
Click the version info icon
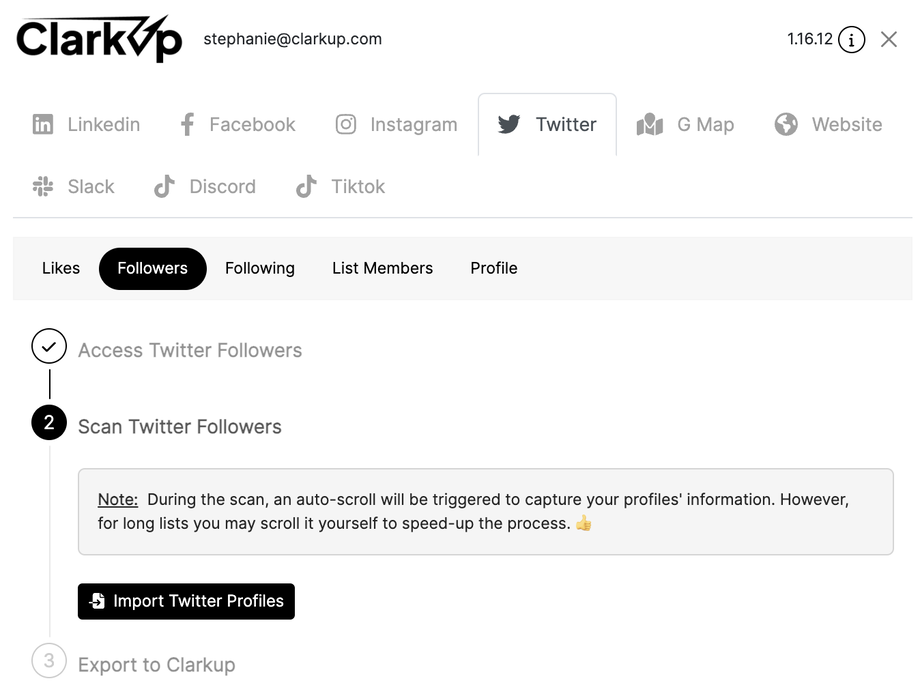click(851, 40)
